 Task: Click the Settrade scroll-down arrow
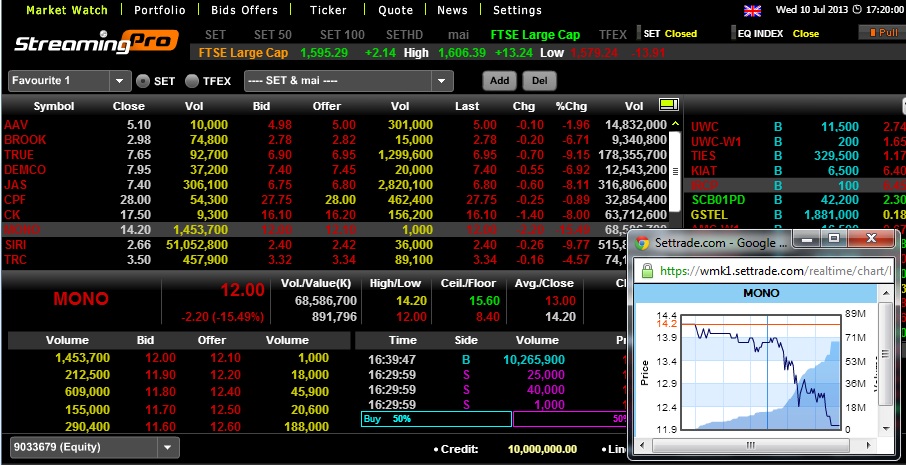pos(887,429)
